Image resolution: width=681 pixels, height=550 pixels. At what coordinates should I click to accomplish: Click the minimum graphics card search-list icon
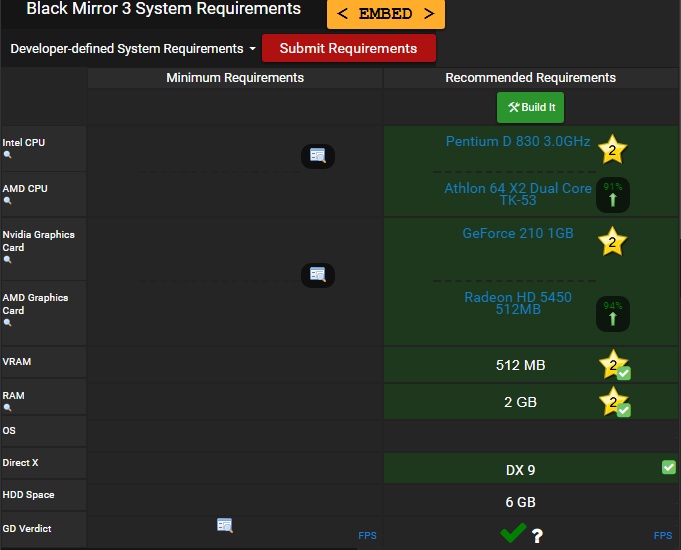pos(318,275)
